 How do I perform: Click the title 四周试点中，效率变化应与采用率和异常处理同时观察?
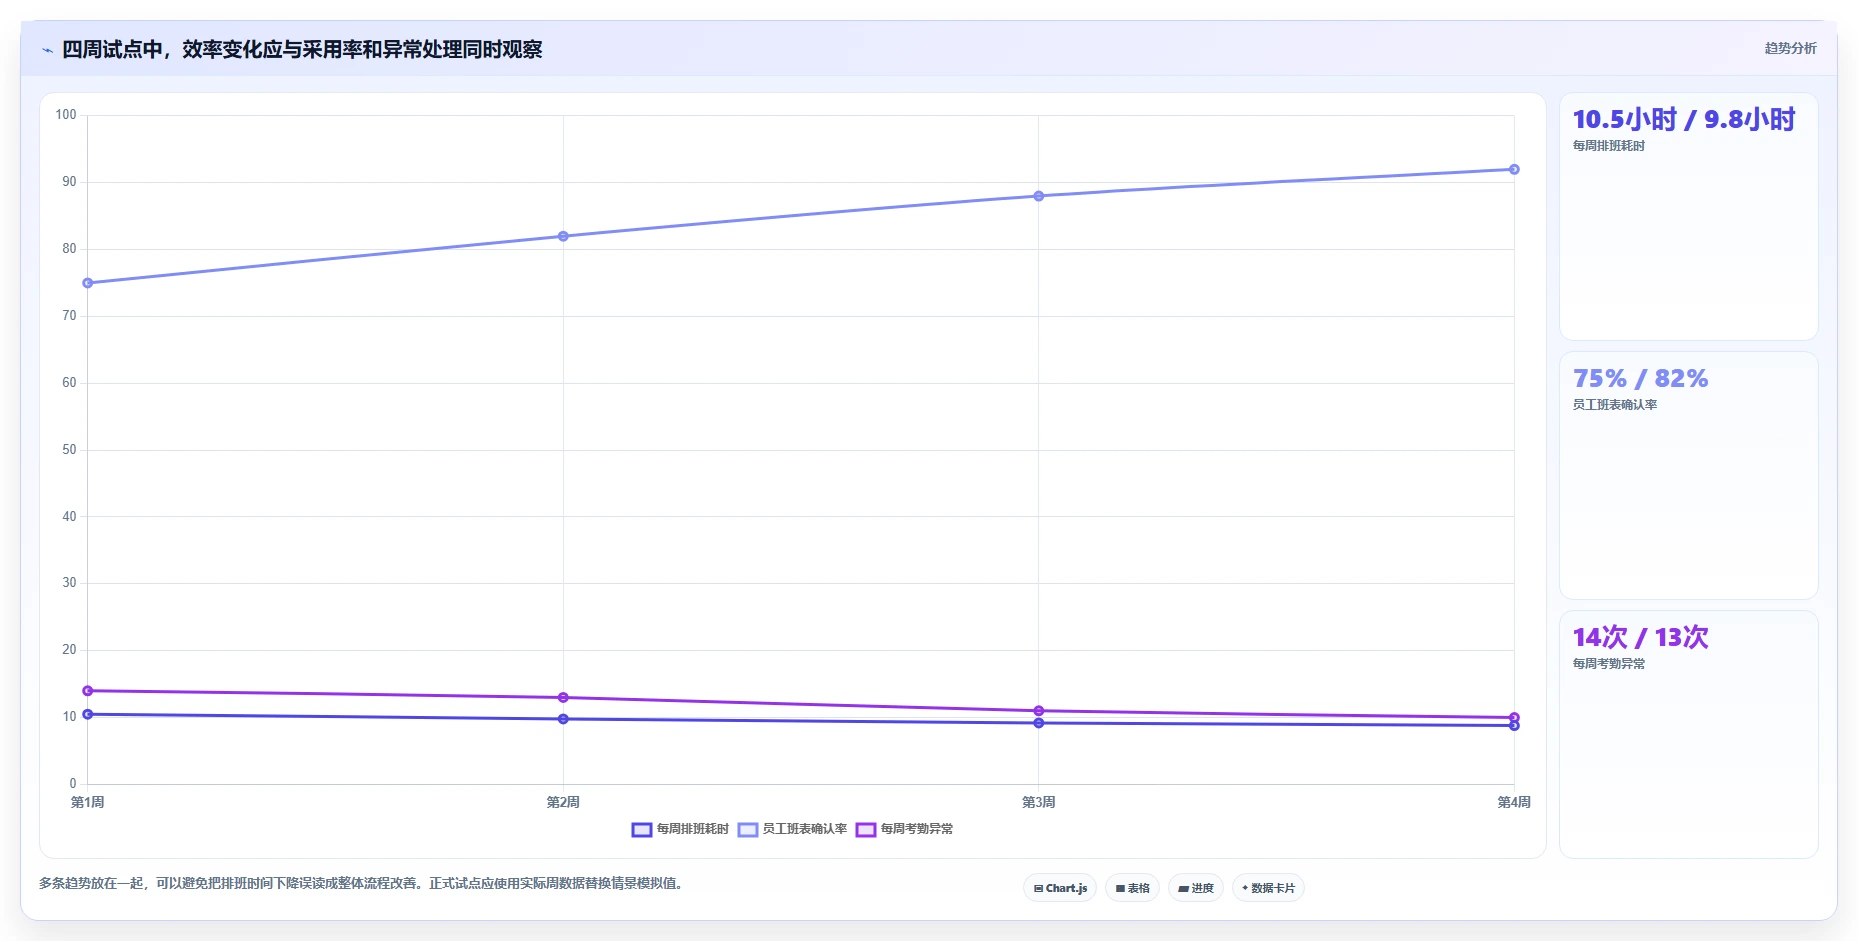tap(302, 50)
